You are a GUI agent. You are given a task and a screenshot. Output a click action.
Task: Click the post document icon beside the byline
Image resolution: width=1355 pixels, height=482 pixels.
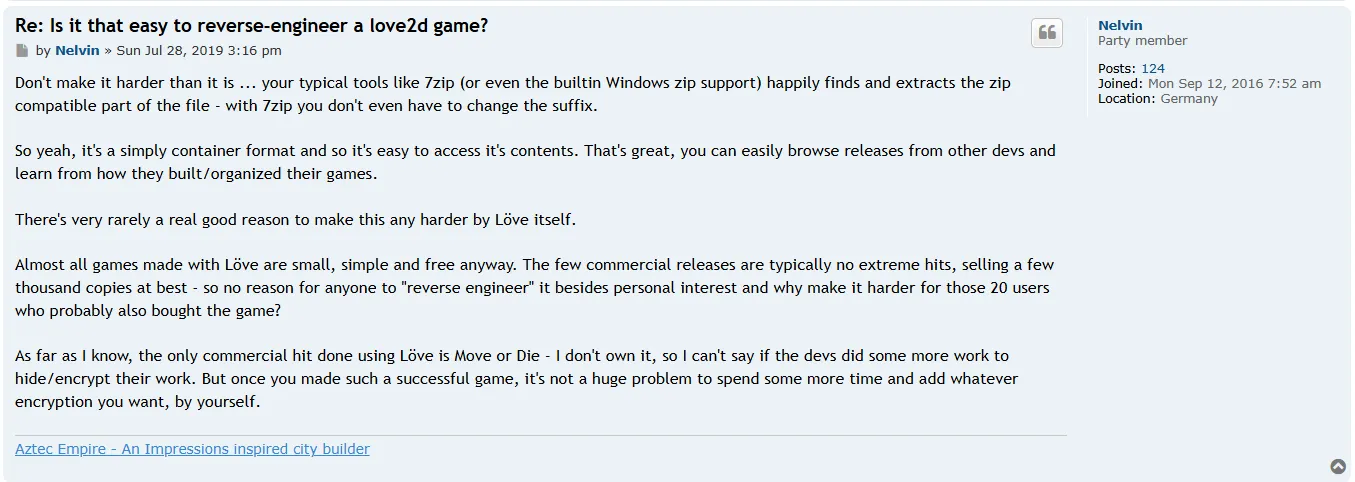coord(22,51)
